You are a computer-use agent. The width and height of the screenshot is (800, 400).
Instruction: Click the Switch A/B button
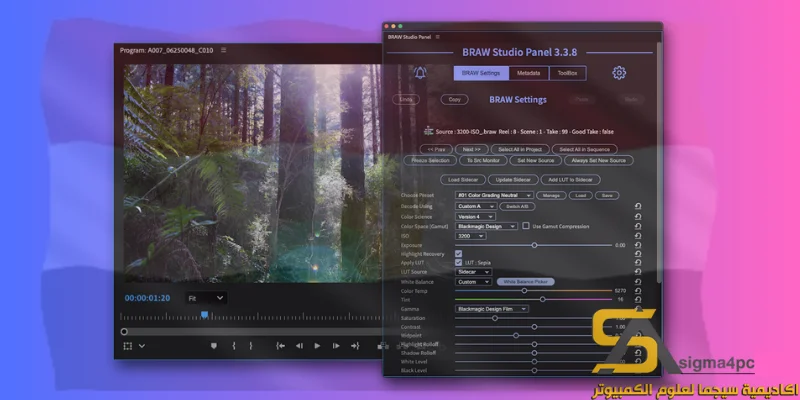(x=517, y=207)
